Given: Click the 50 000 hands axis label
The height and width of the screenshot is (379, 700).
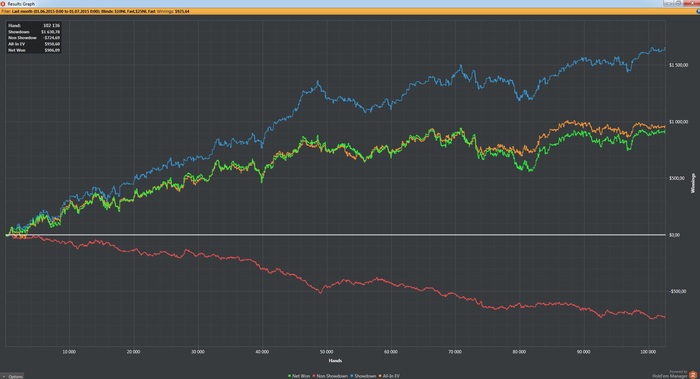Looking at the screenshot, I should [326, 352].
